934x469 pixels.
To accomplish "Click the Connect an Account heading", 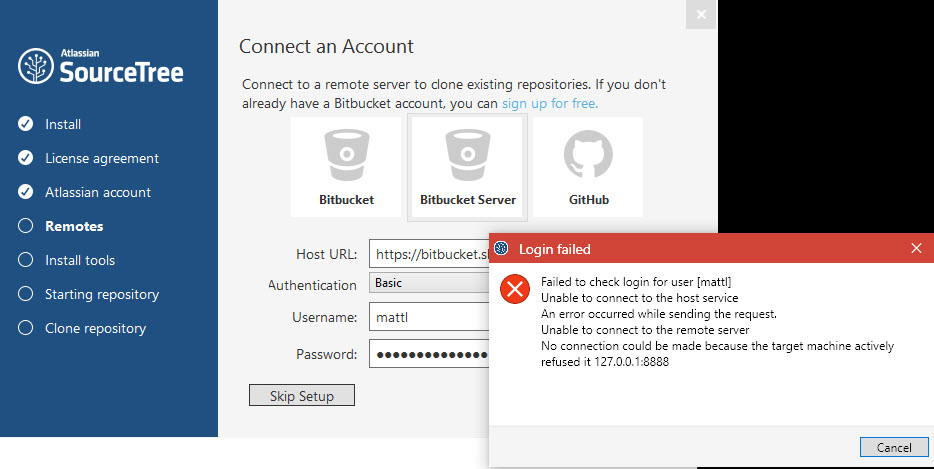I will click(x=326, y=46).
